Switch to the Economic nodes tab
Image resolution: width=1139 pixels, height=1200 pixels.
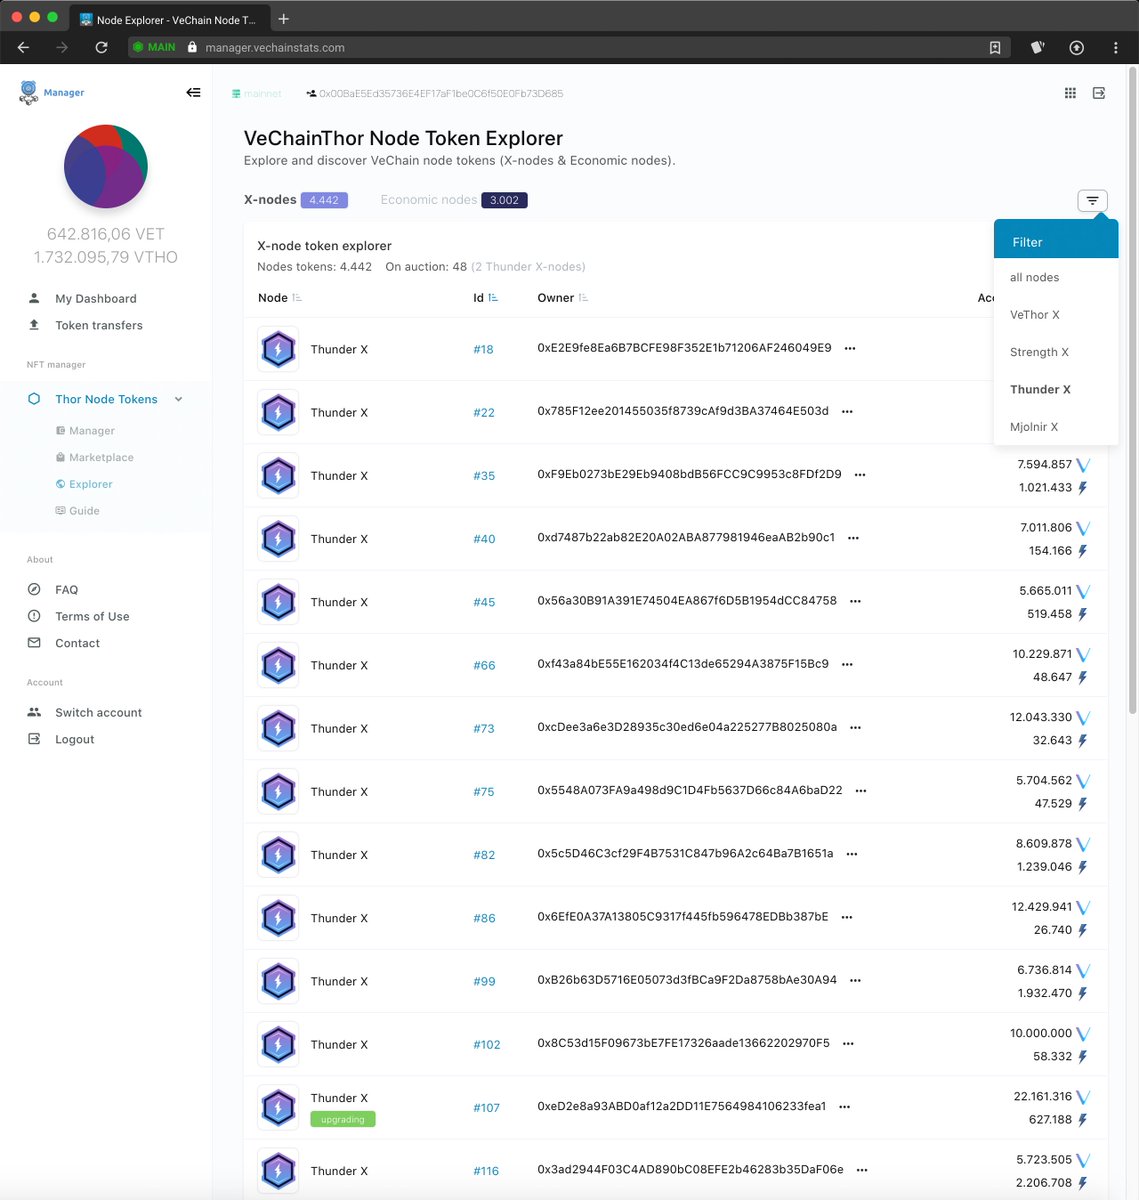click(454, 200)
